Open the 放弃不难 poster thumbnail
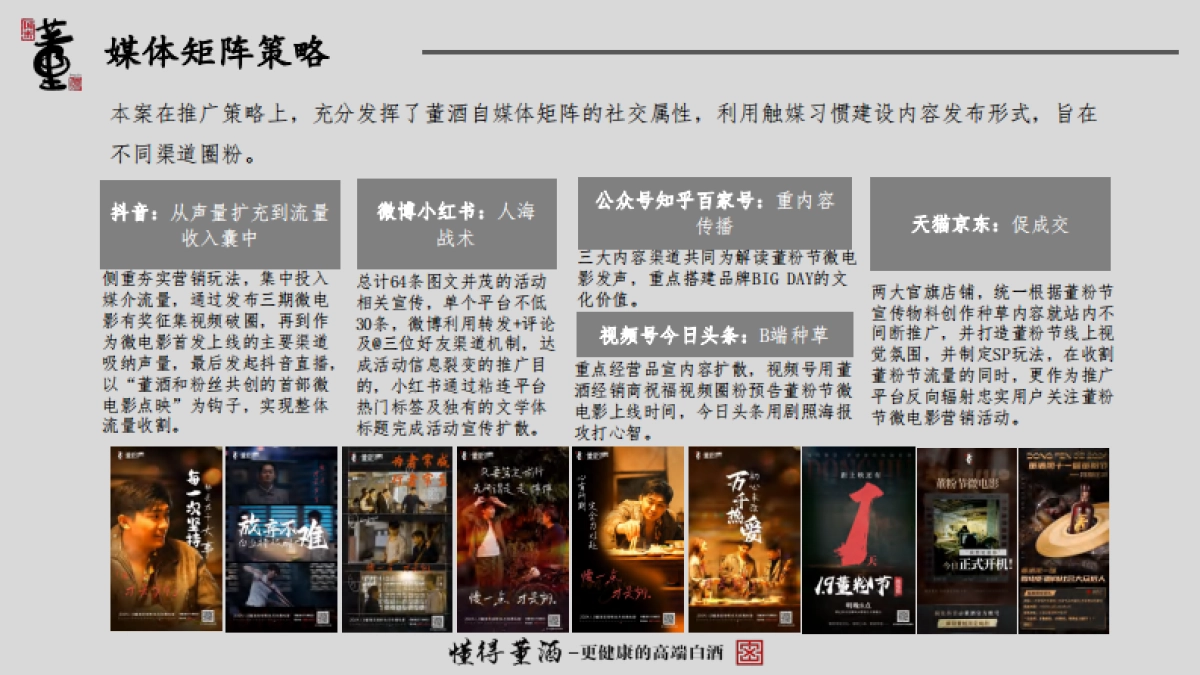 click(x=281, y=538)
